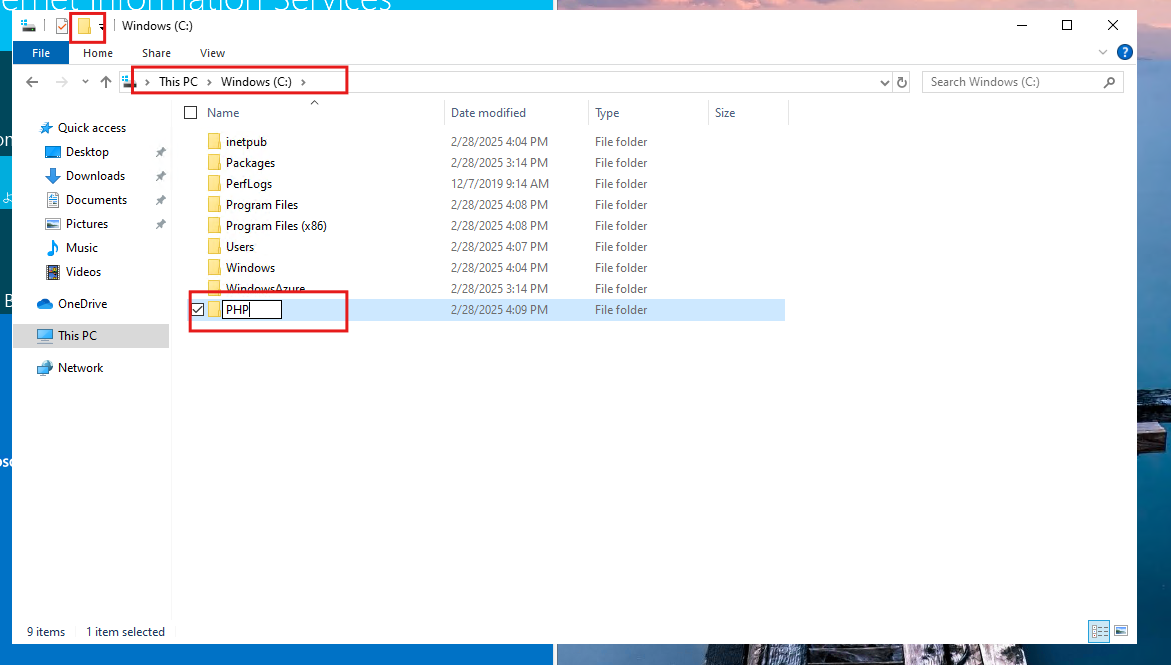Open the View ribbon tab

[x=212, y=53]
